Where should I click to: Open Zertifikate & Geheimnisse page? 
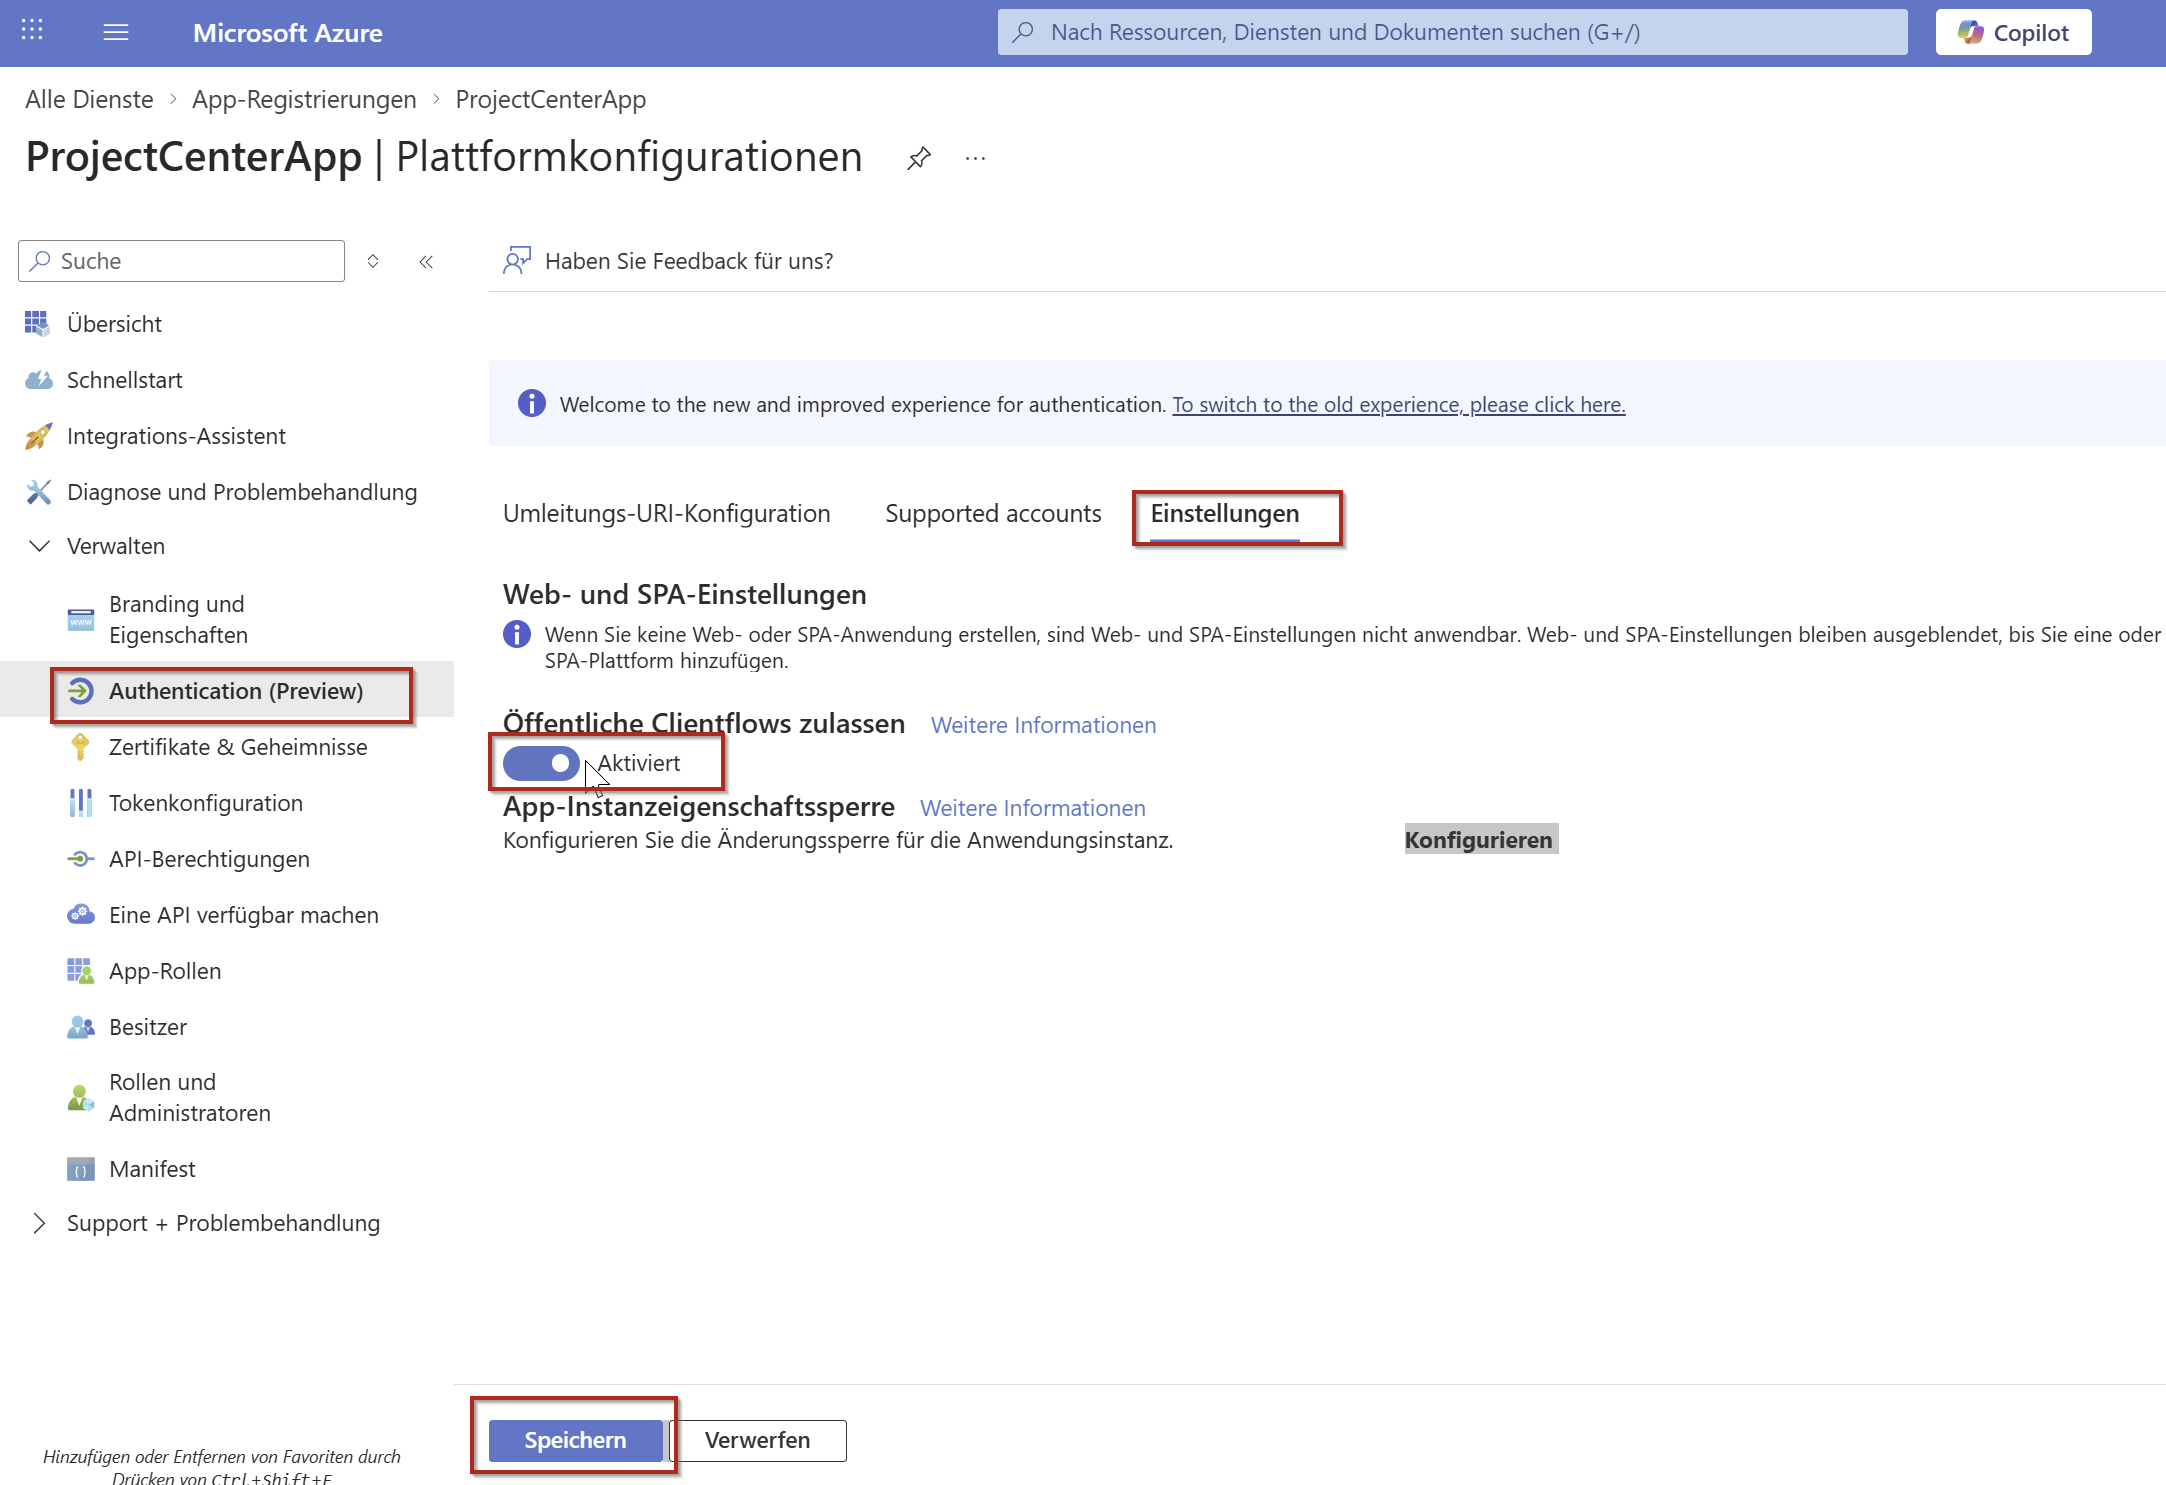click(238, 747)
